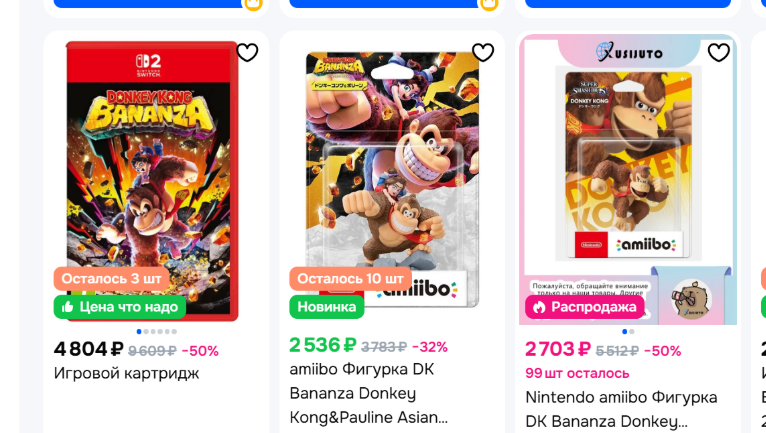This screenshot has height=433, width=766.
Task: Click the 'Осталось 3 шт' stock badge
Action: (111, 279)
